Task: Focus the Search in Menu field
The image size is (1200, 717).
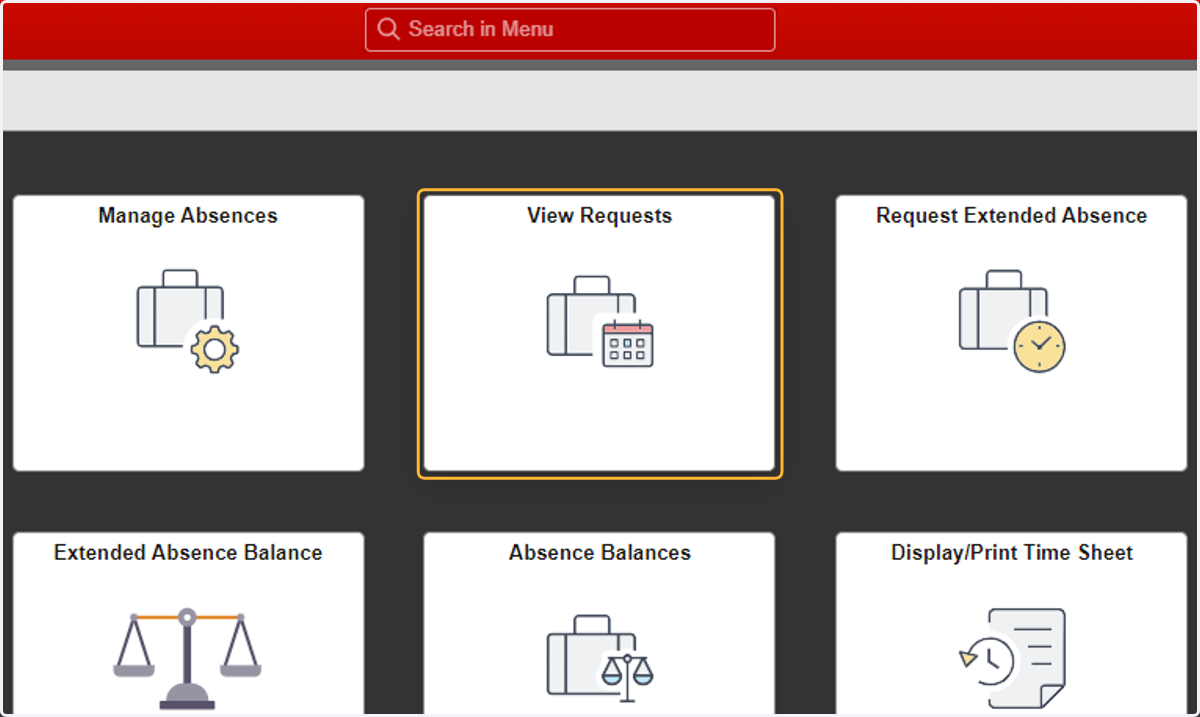Action: click(570, 30)
